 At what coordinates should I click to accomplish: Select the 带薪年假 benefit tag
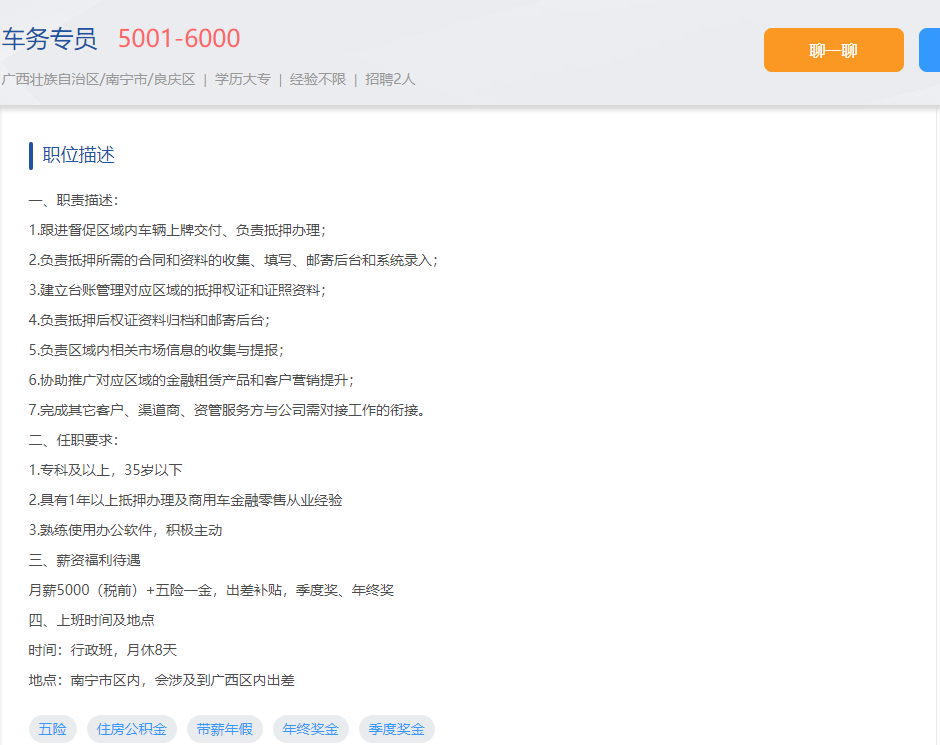click(225, 729)
